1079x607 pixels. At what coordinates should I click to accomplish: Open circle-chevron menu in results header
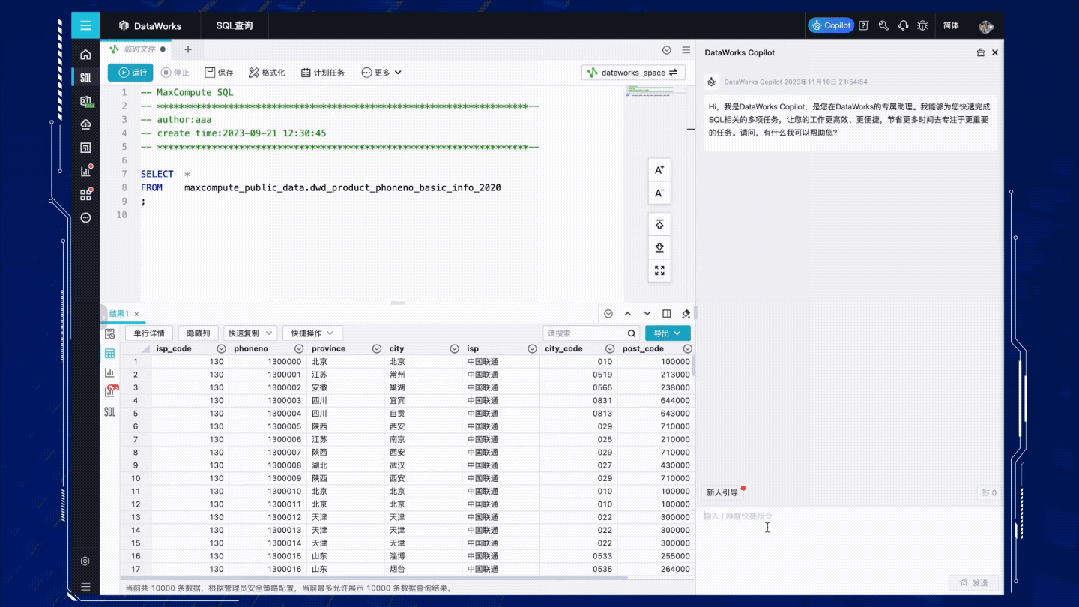click(608, 314)
